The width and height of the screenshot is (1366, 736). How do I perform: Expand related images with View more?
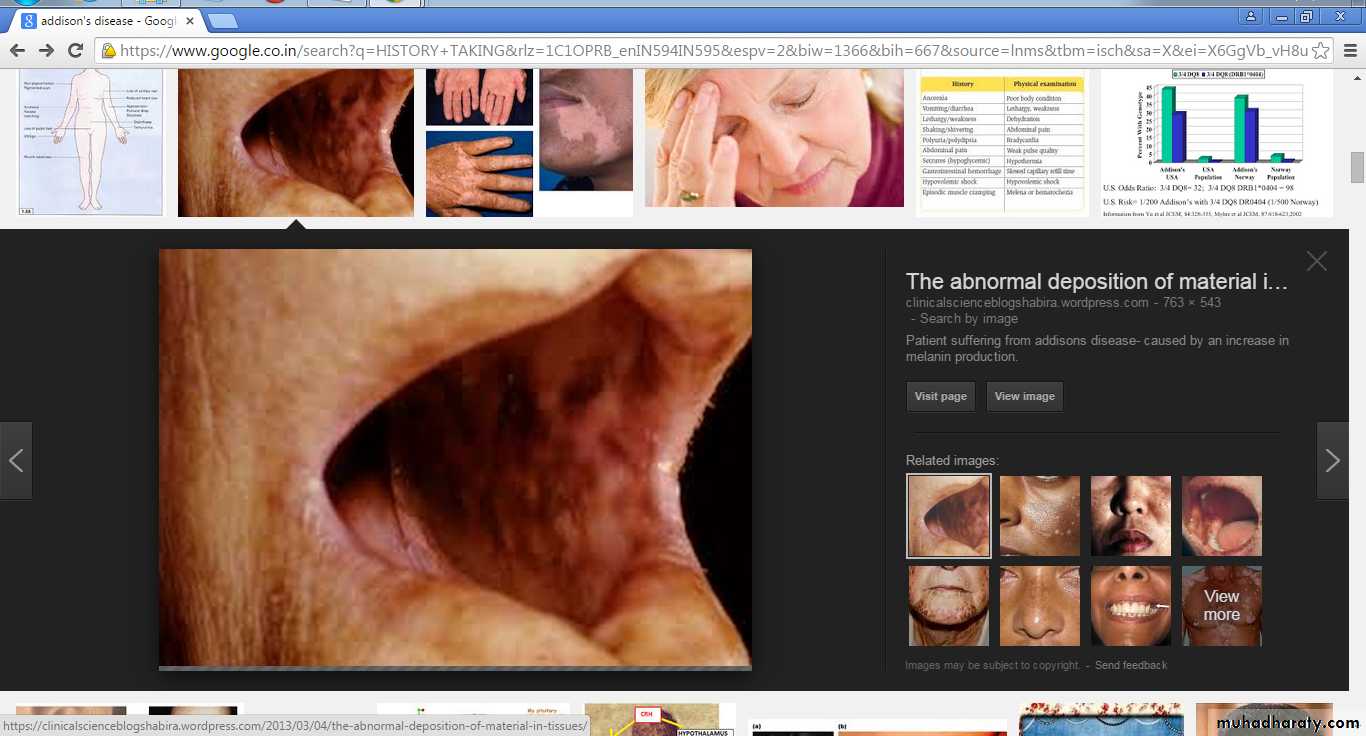(1221, 606)
